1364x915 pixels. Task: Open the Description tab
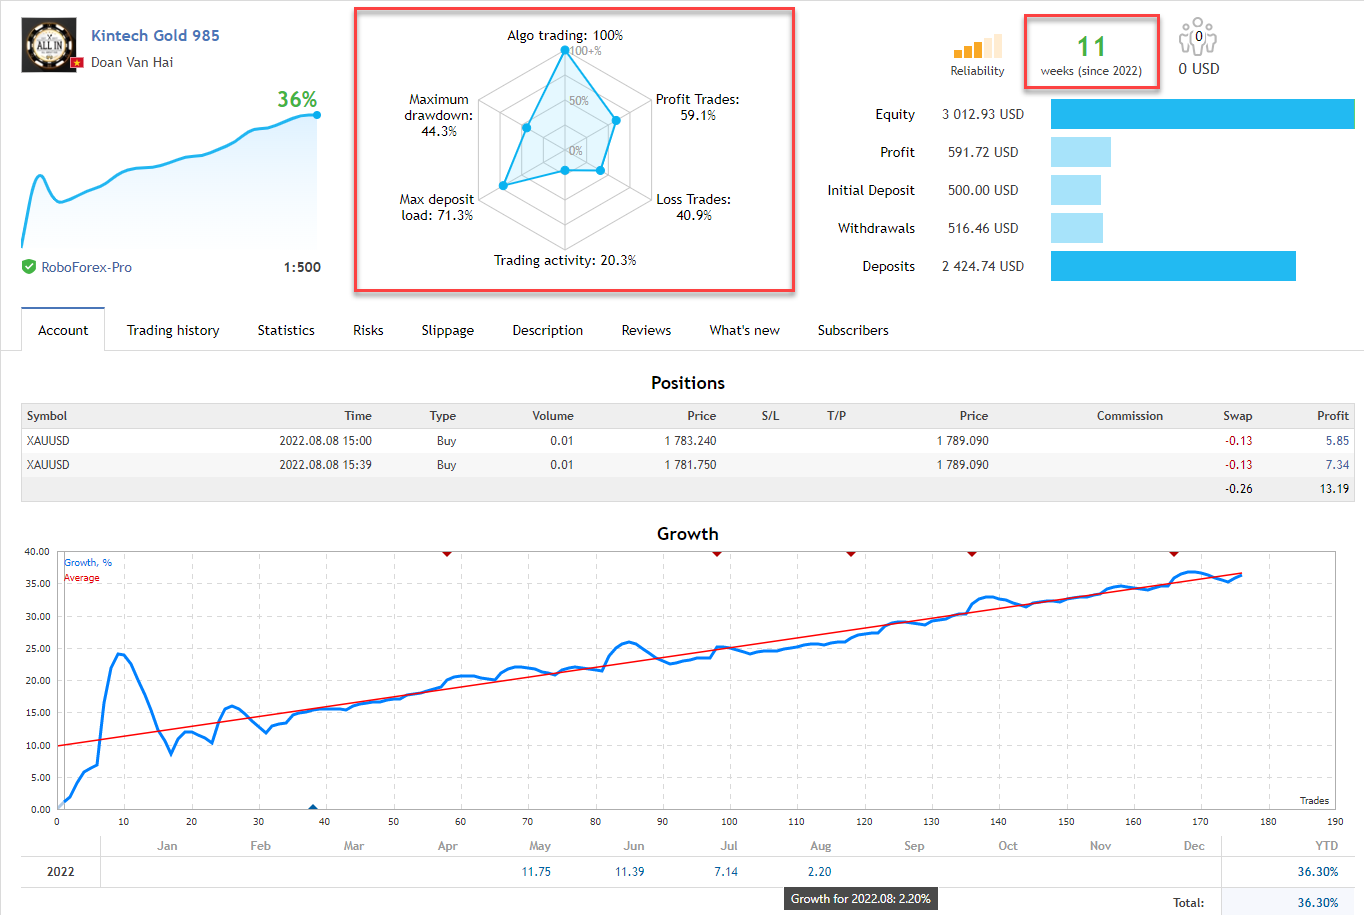coord(548,330)
